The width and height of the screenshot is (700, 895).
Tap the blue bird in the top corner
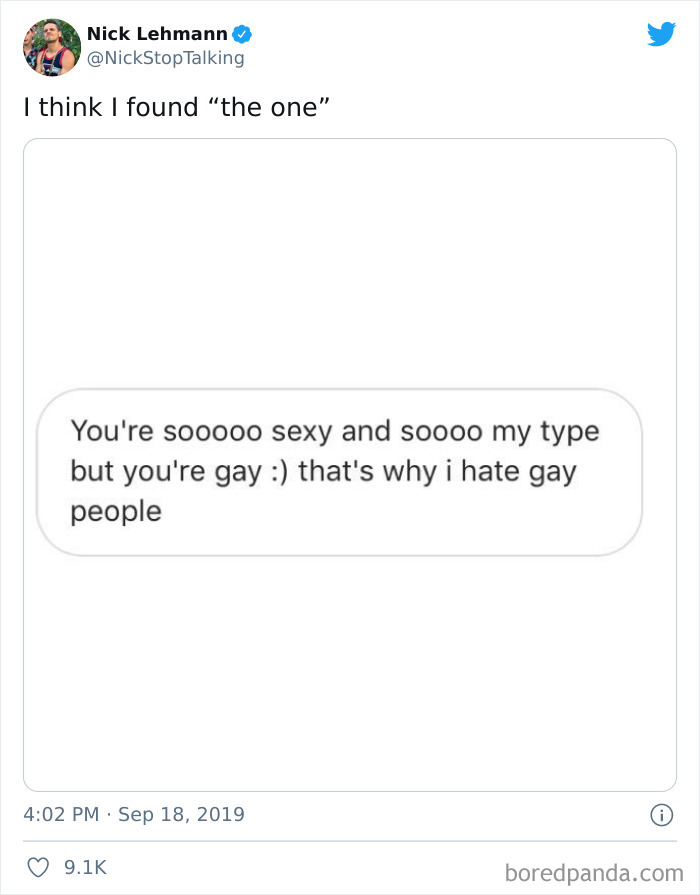tap(661, 33)
